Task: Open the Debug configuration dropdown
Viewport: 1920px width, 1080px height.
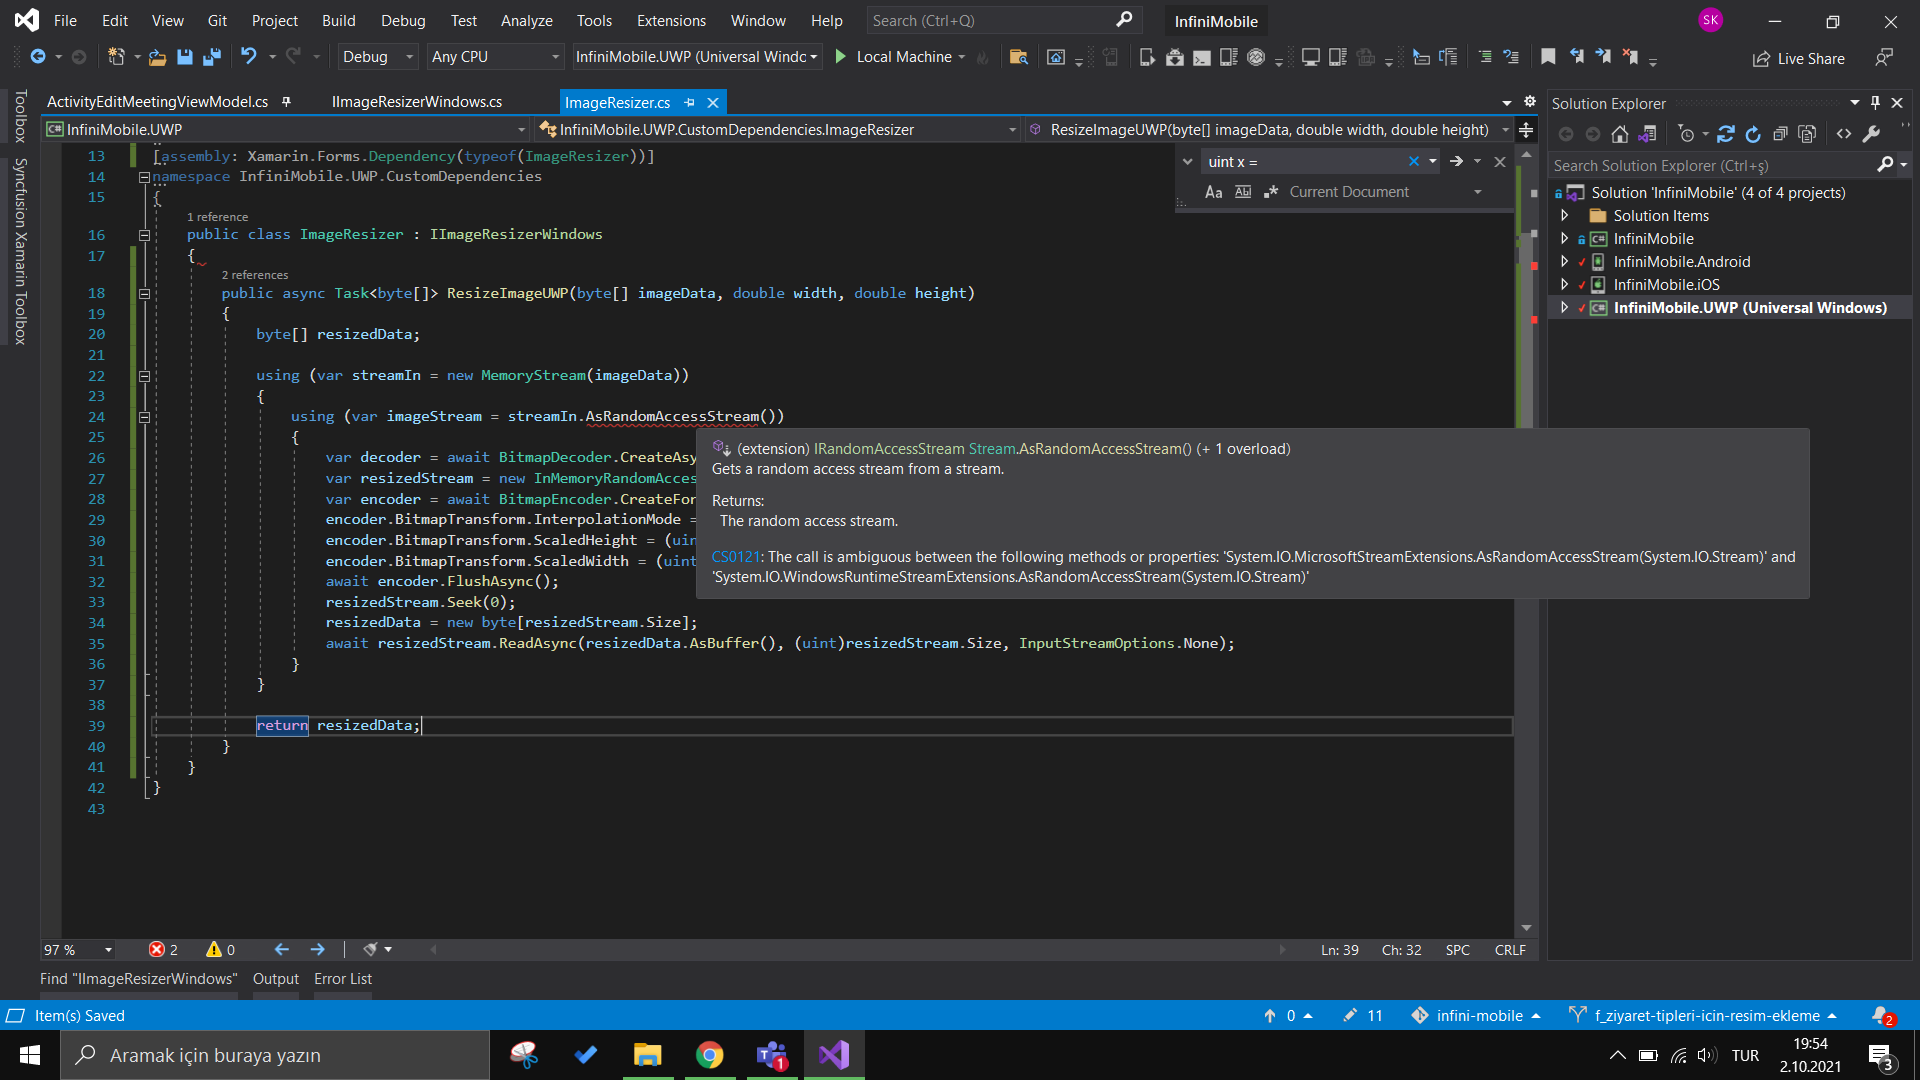Action: (x=377, y=57)
